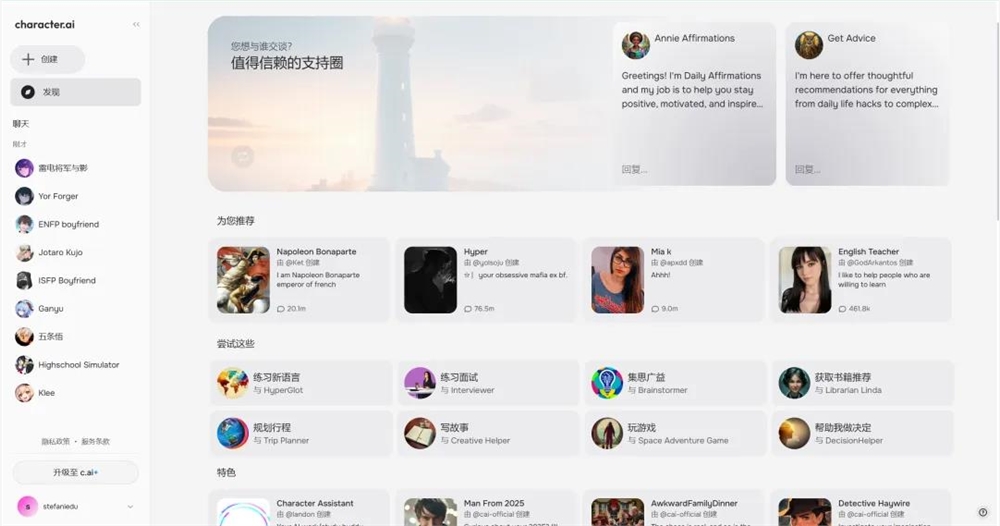Select Jotaro Kujo avatar icon
1000x526 pixels.
pyautogui.click(x=24, y=252)
